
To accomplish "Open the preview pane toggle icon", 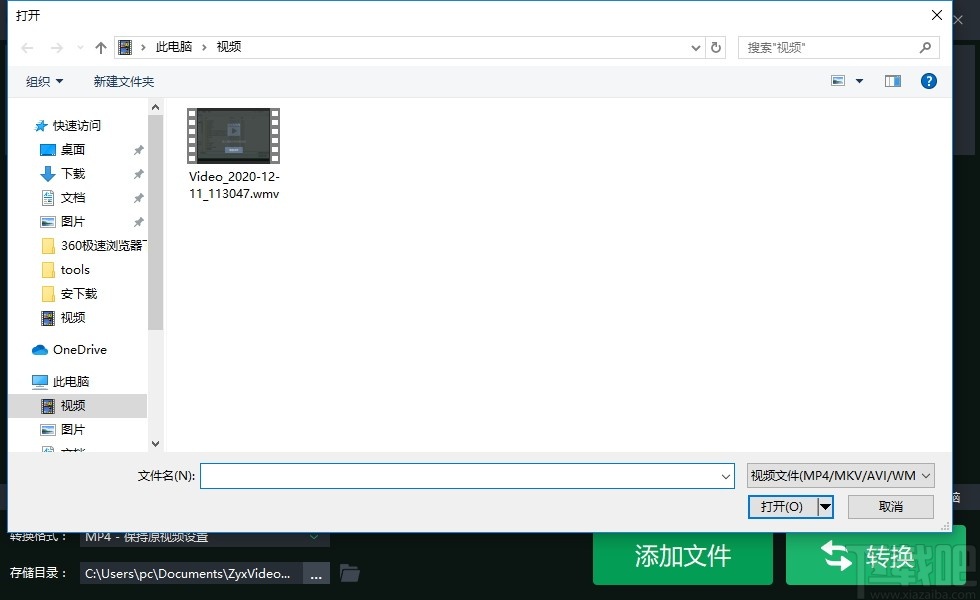I will click(892, 81).
